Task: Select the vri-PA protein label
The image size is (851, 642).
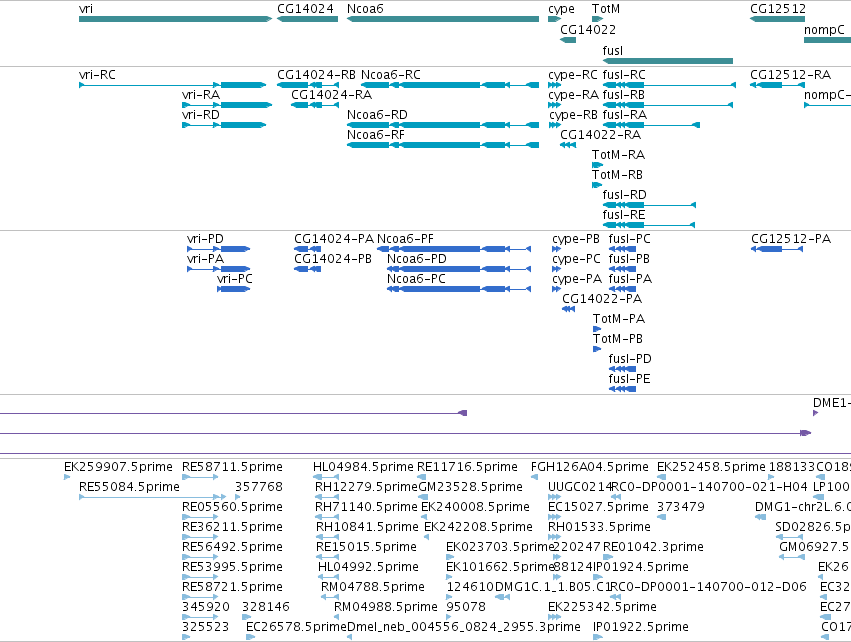Action: 205,259
